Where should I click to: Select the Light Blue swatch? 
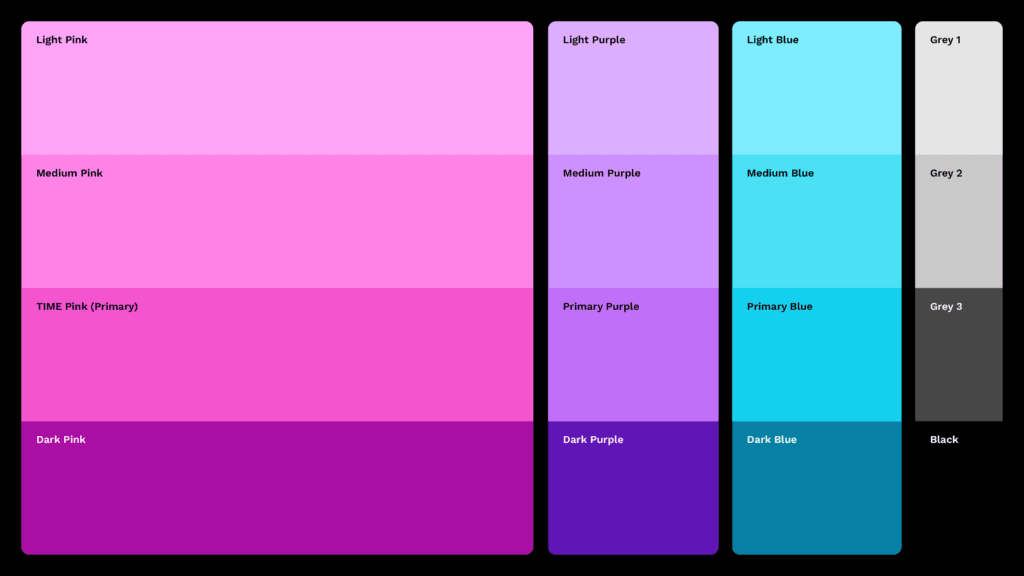[816, 88]
